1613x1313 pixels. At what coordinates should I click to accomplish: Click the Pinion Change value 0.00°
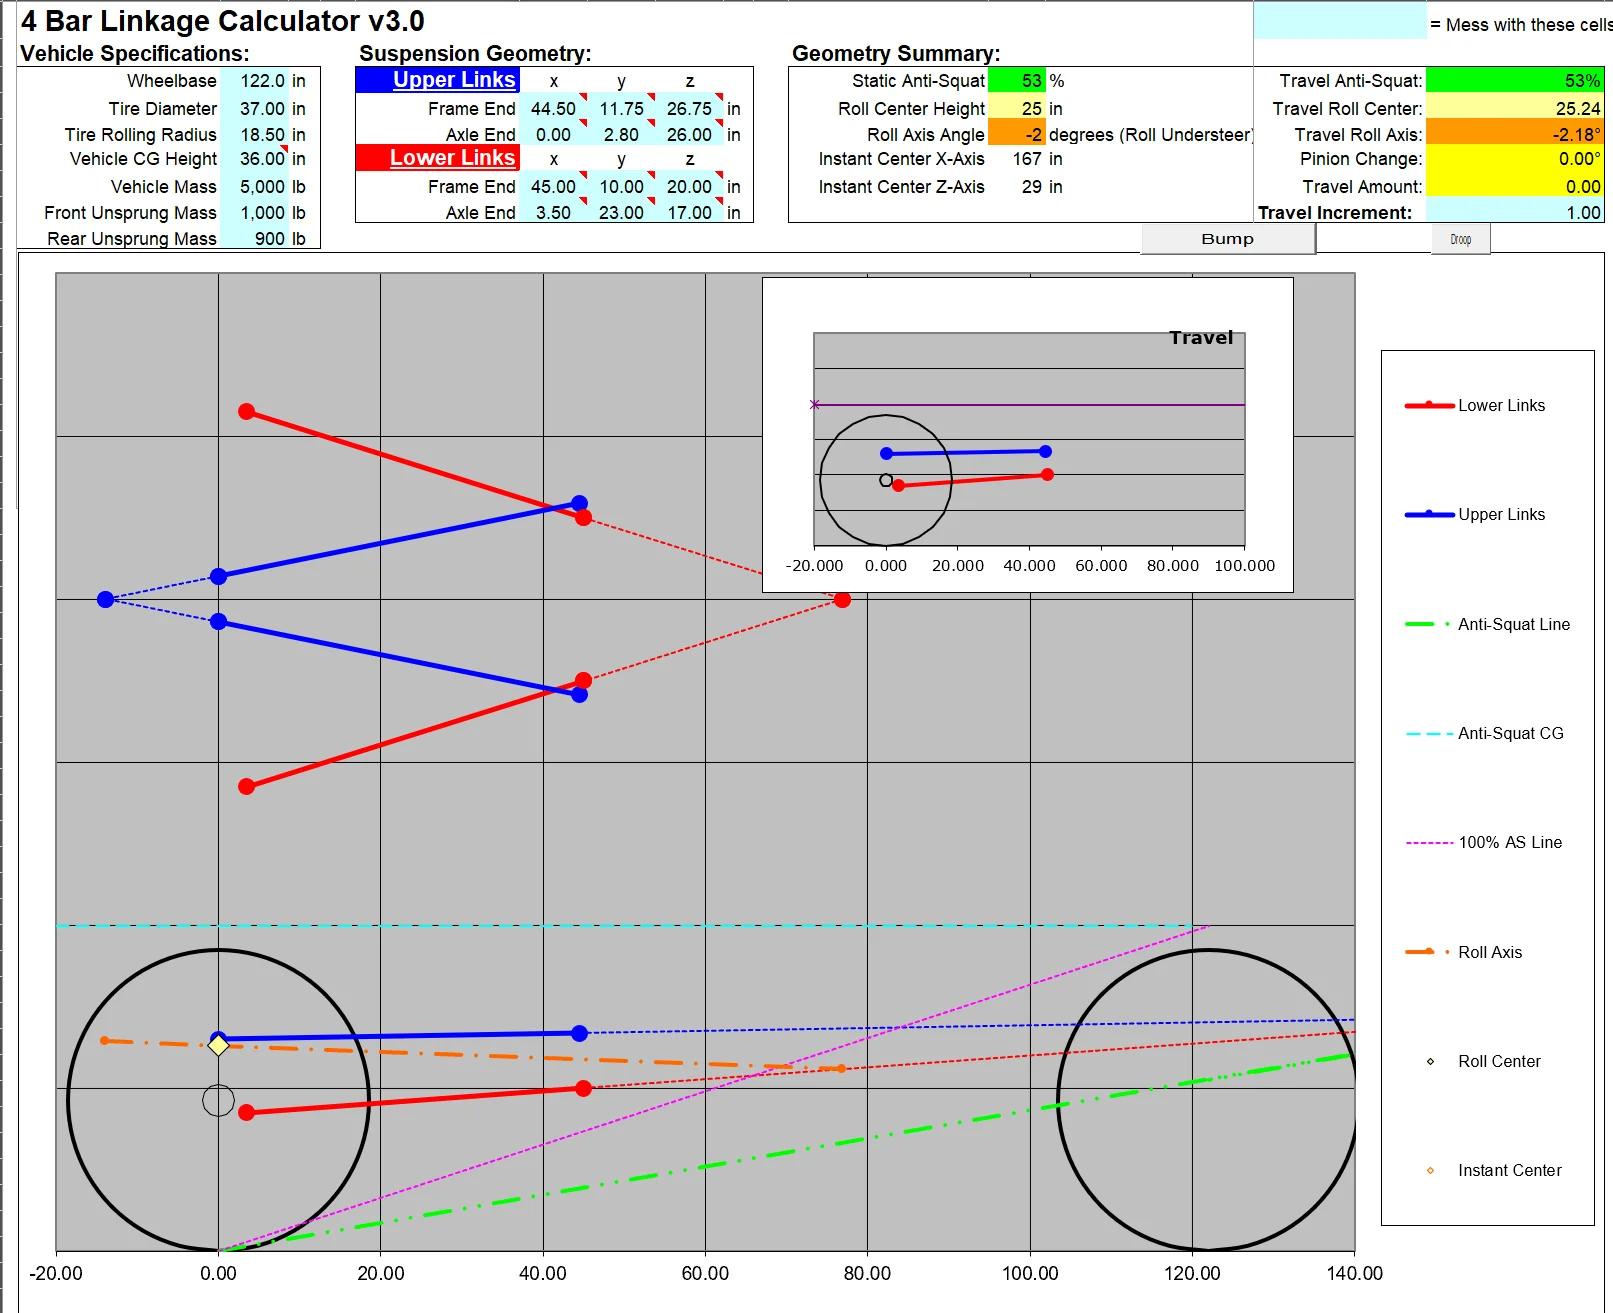[1514, 159]
